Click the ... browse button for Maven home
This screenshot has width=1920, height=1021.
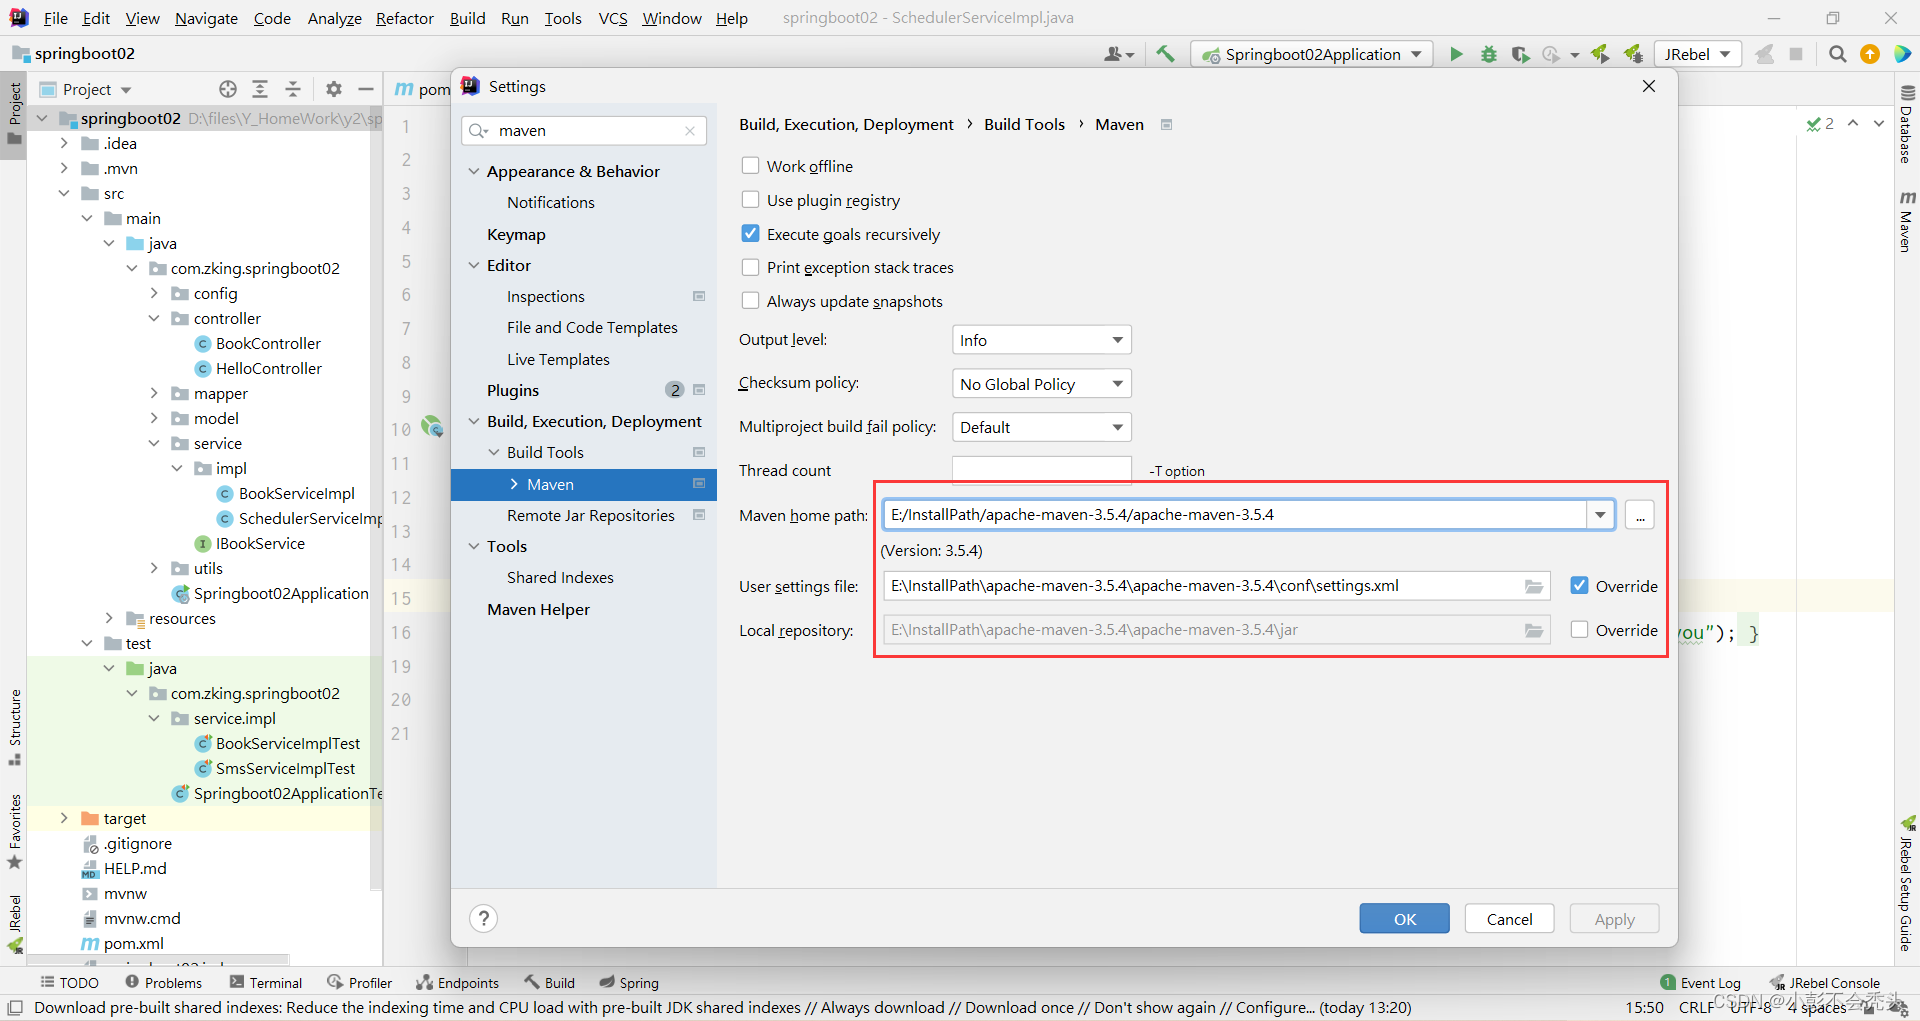1639,515
